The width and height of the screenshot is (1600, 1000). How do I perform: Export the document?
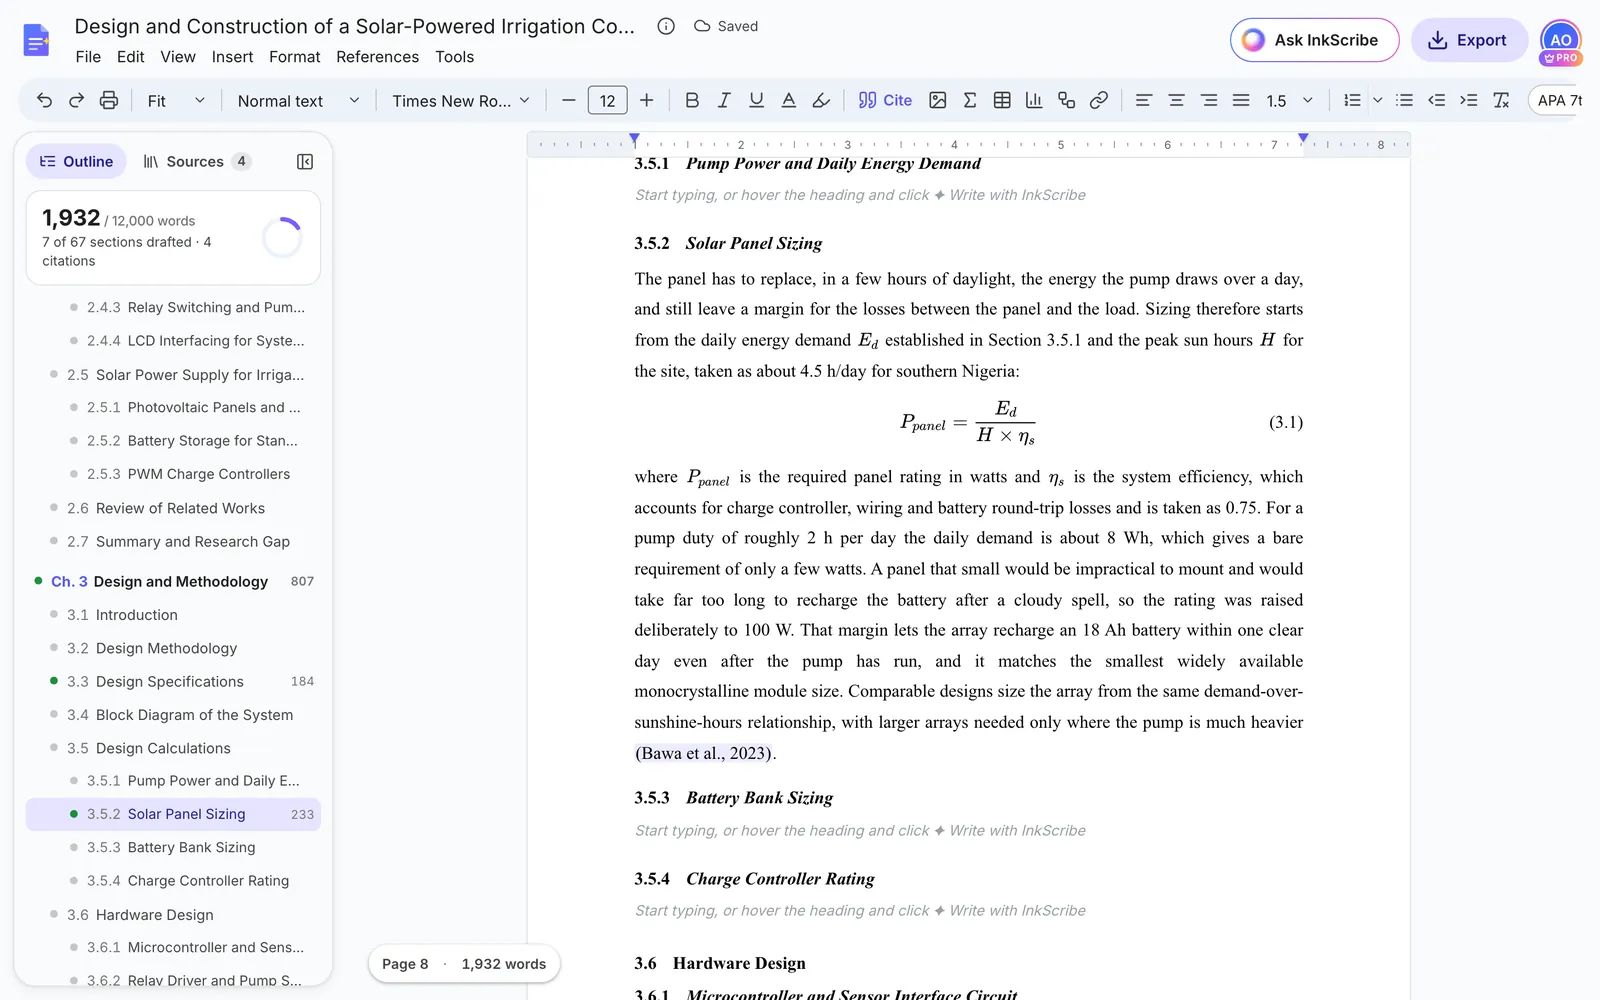(x=1469, y=40)
